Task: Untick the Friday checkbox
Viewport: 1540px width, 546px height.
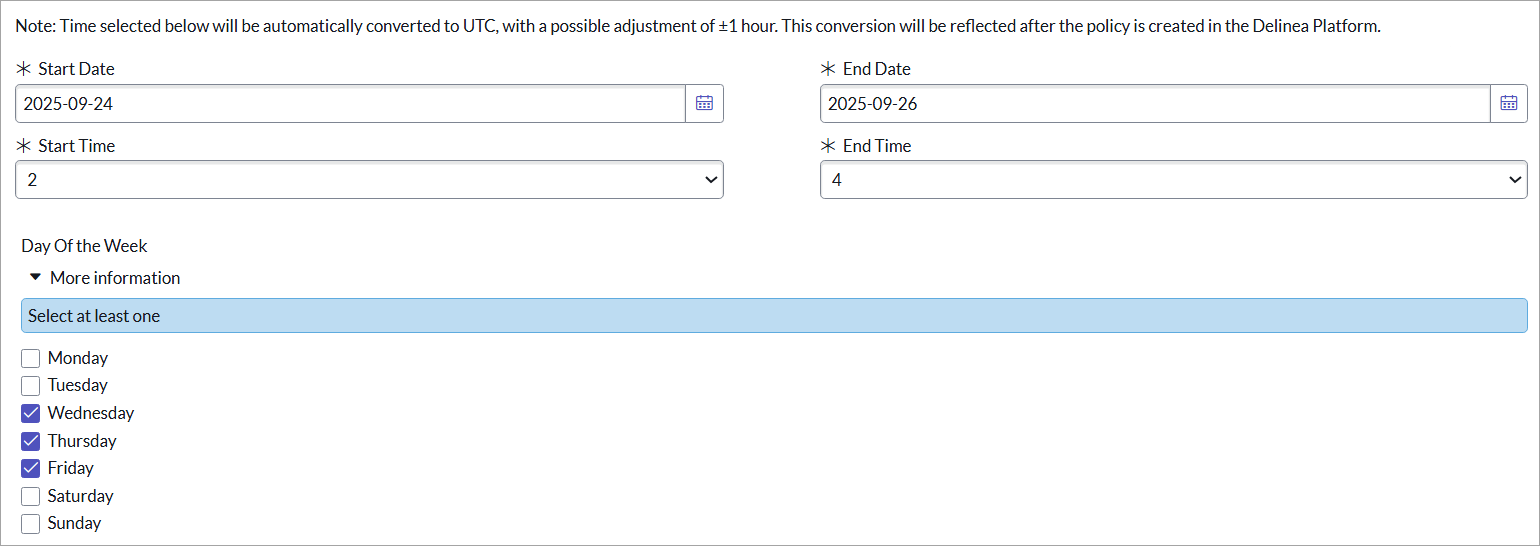Action: tap(31, 468)
